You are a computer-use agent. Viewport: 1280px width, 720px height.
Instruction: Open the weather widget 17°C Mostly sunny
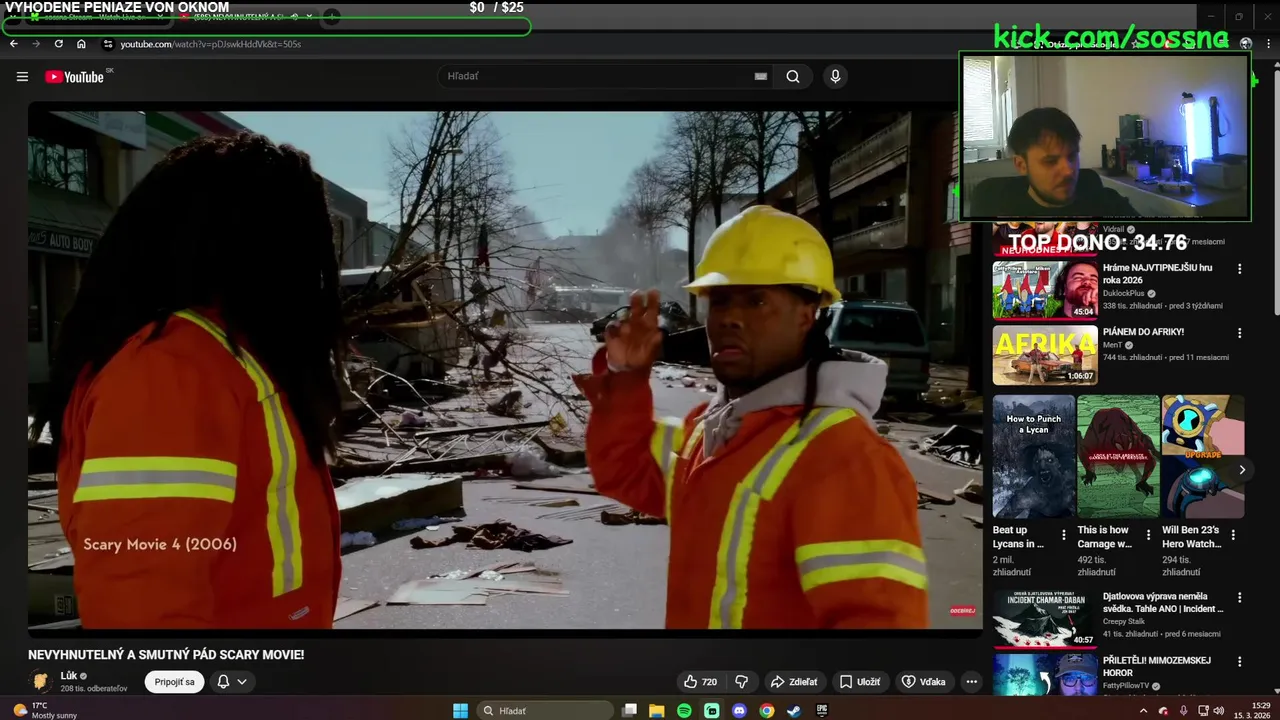pos(47,710)
